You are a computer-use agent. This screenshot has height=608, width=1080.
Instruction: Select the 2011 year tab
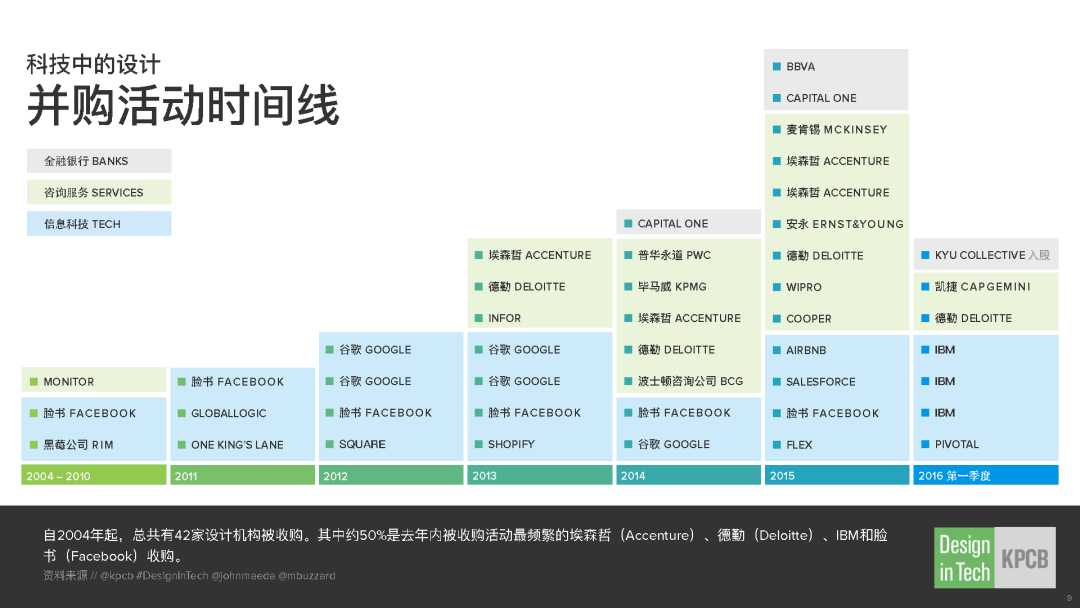(x=242, y=475)
